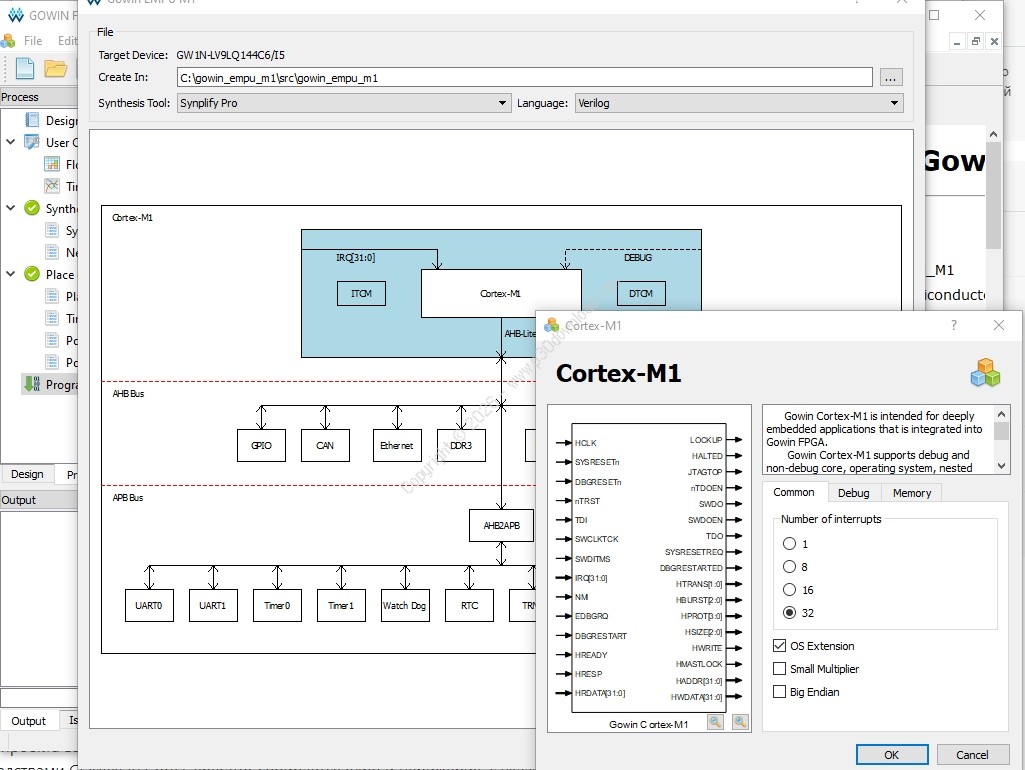Click the scroll up arrow in right document panel

[994, 134]
